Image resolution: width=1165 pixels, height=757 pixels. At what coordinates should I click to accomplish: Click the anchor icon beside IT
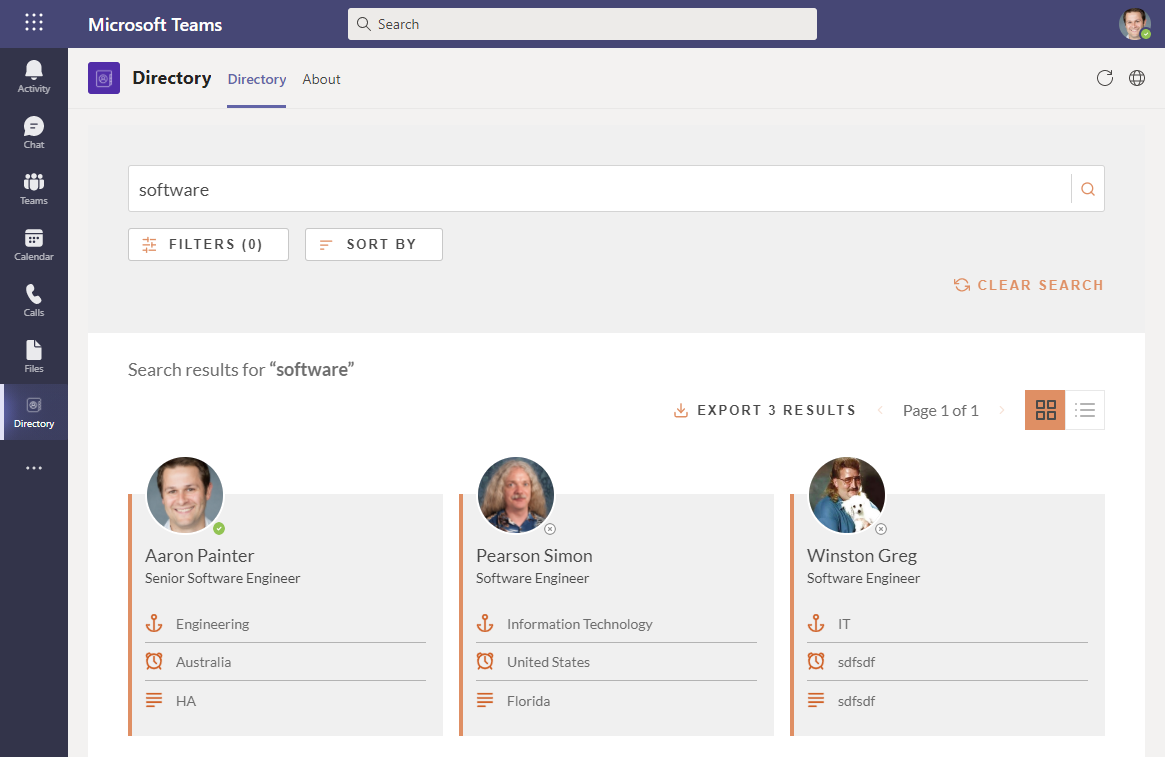816,623
